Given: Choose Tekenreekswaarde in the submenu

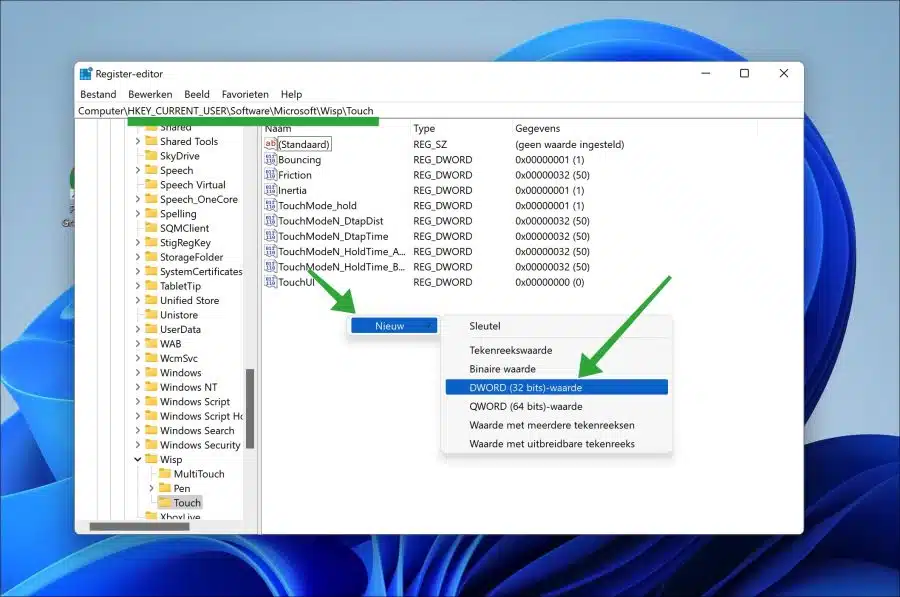Looking at the screenshot, I should click(x=511, y=350).
